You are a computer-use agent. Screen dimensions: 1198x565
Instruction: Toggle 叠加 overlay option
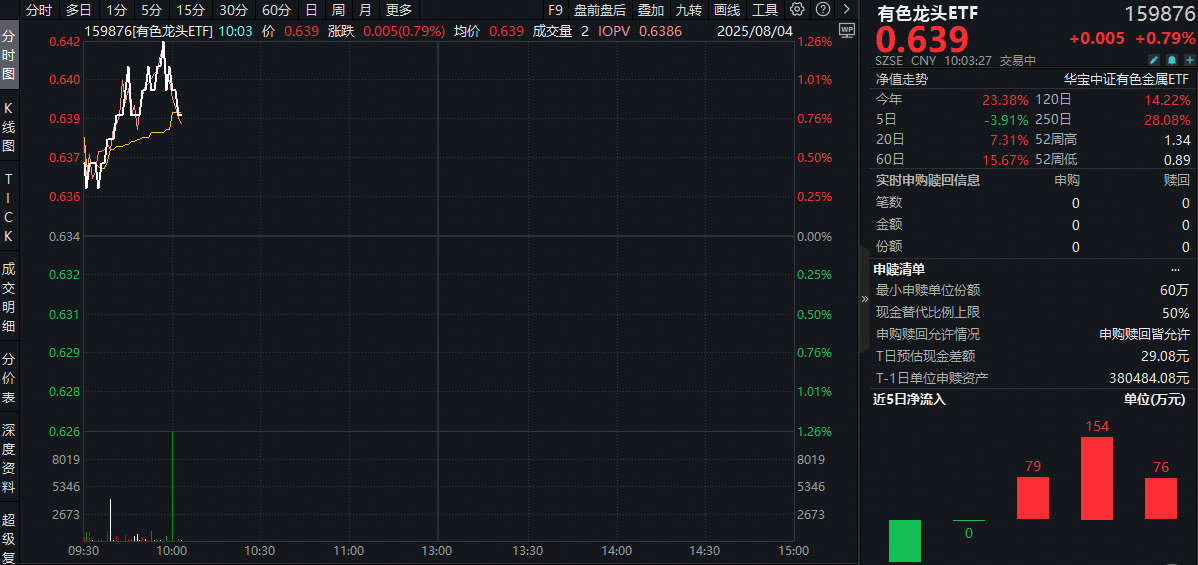click(x=650, y=10)
